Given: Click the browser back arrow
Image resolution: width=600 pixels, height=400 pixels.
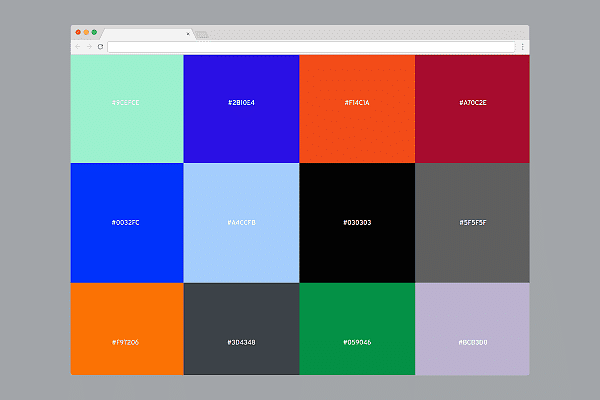Looking at the screenshot, I should pos(77,46).
